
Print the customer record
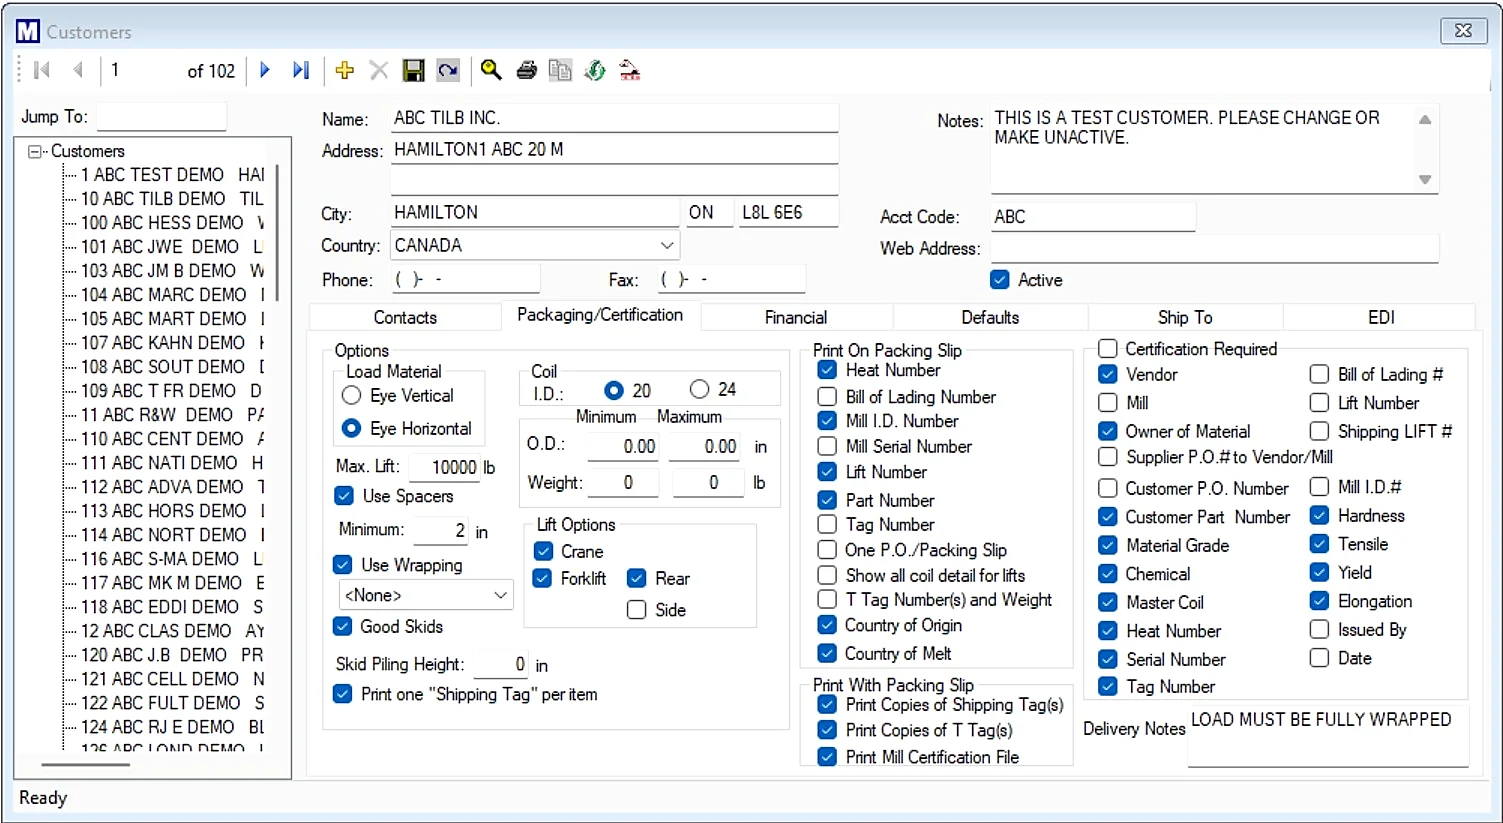click(526, 70)
